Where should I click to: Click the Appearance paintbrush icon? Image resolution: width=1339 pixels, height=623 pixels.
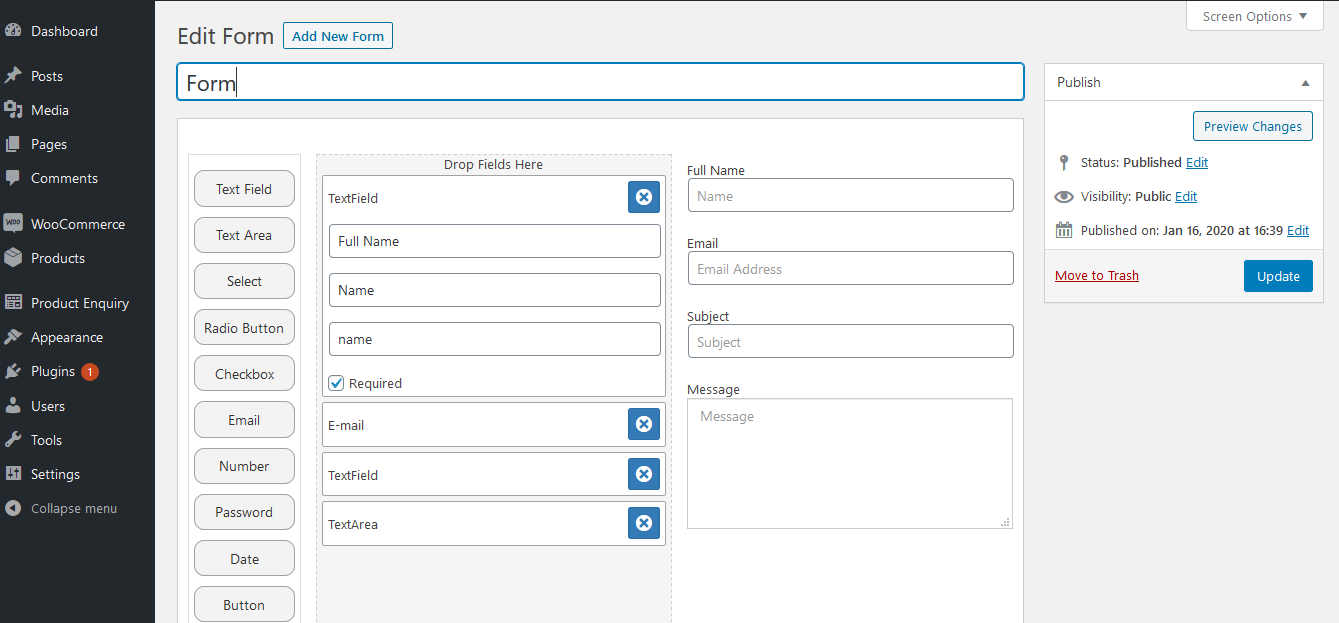[13, 337]
